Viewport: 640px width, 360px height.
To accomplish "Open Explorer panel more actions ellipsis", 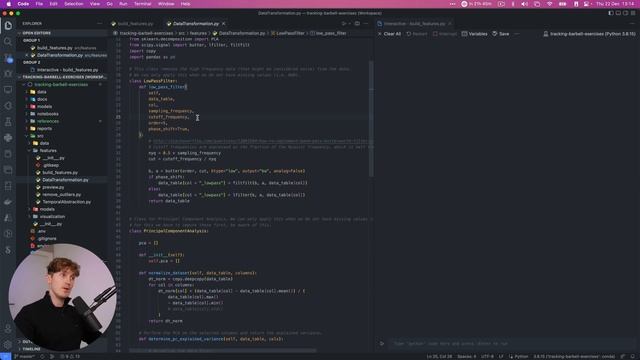I will click(x=100, y=24).
